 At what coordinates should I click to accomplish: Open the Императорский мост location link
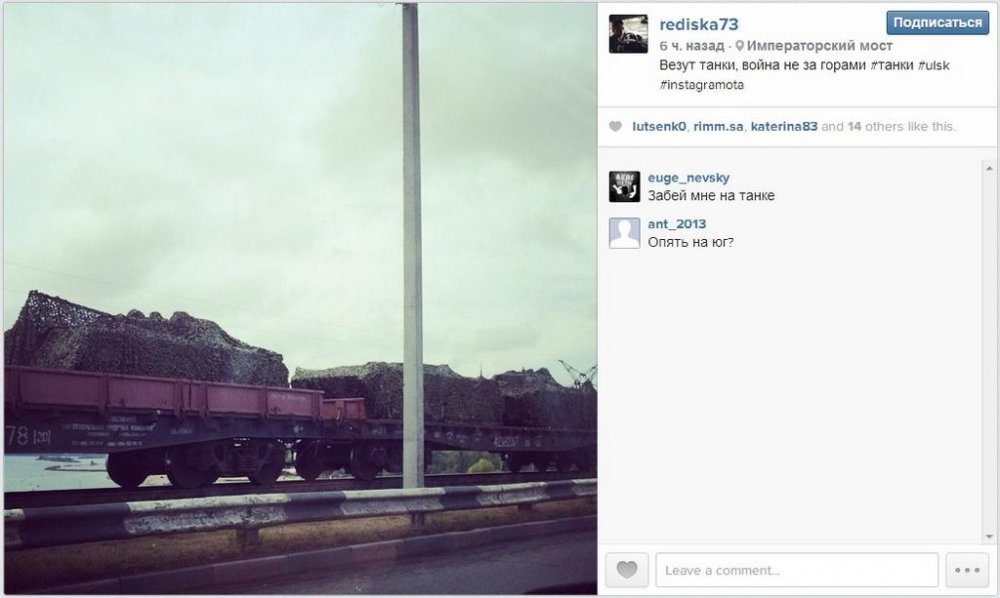point(820,46)
